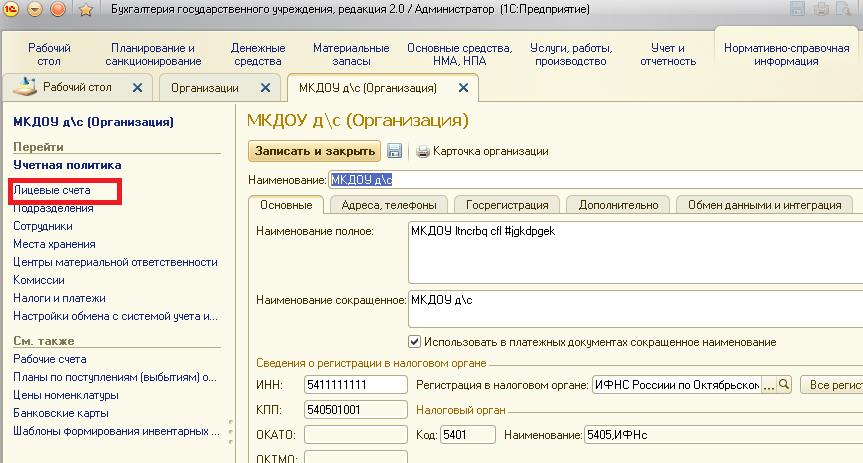
Task: Close the Рабочий стол tab
Action: [x=138, y=88]
